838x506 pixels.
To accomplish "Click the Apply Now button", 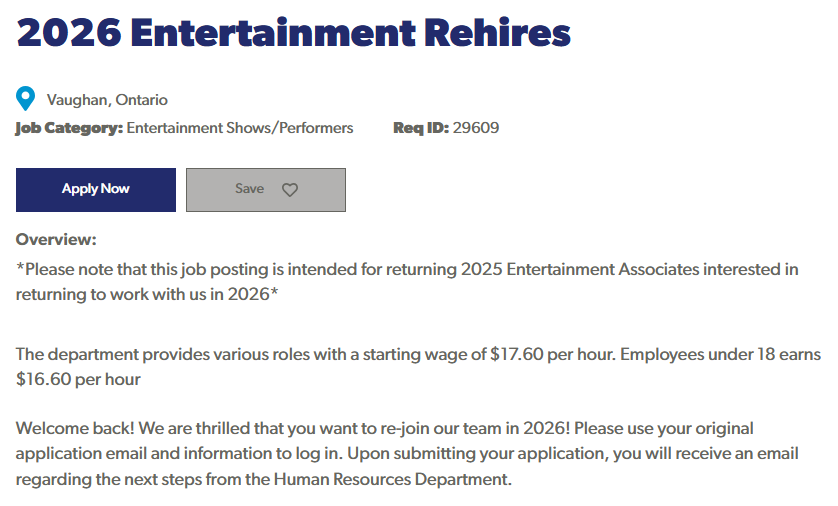I will click(96, 189).
